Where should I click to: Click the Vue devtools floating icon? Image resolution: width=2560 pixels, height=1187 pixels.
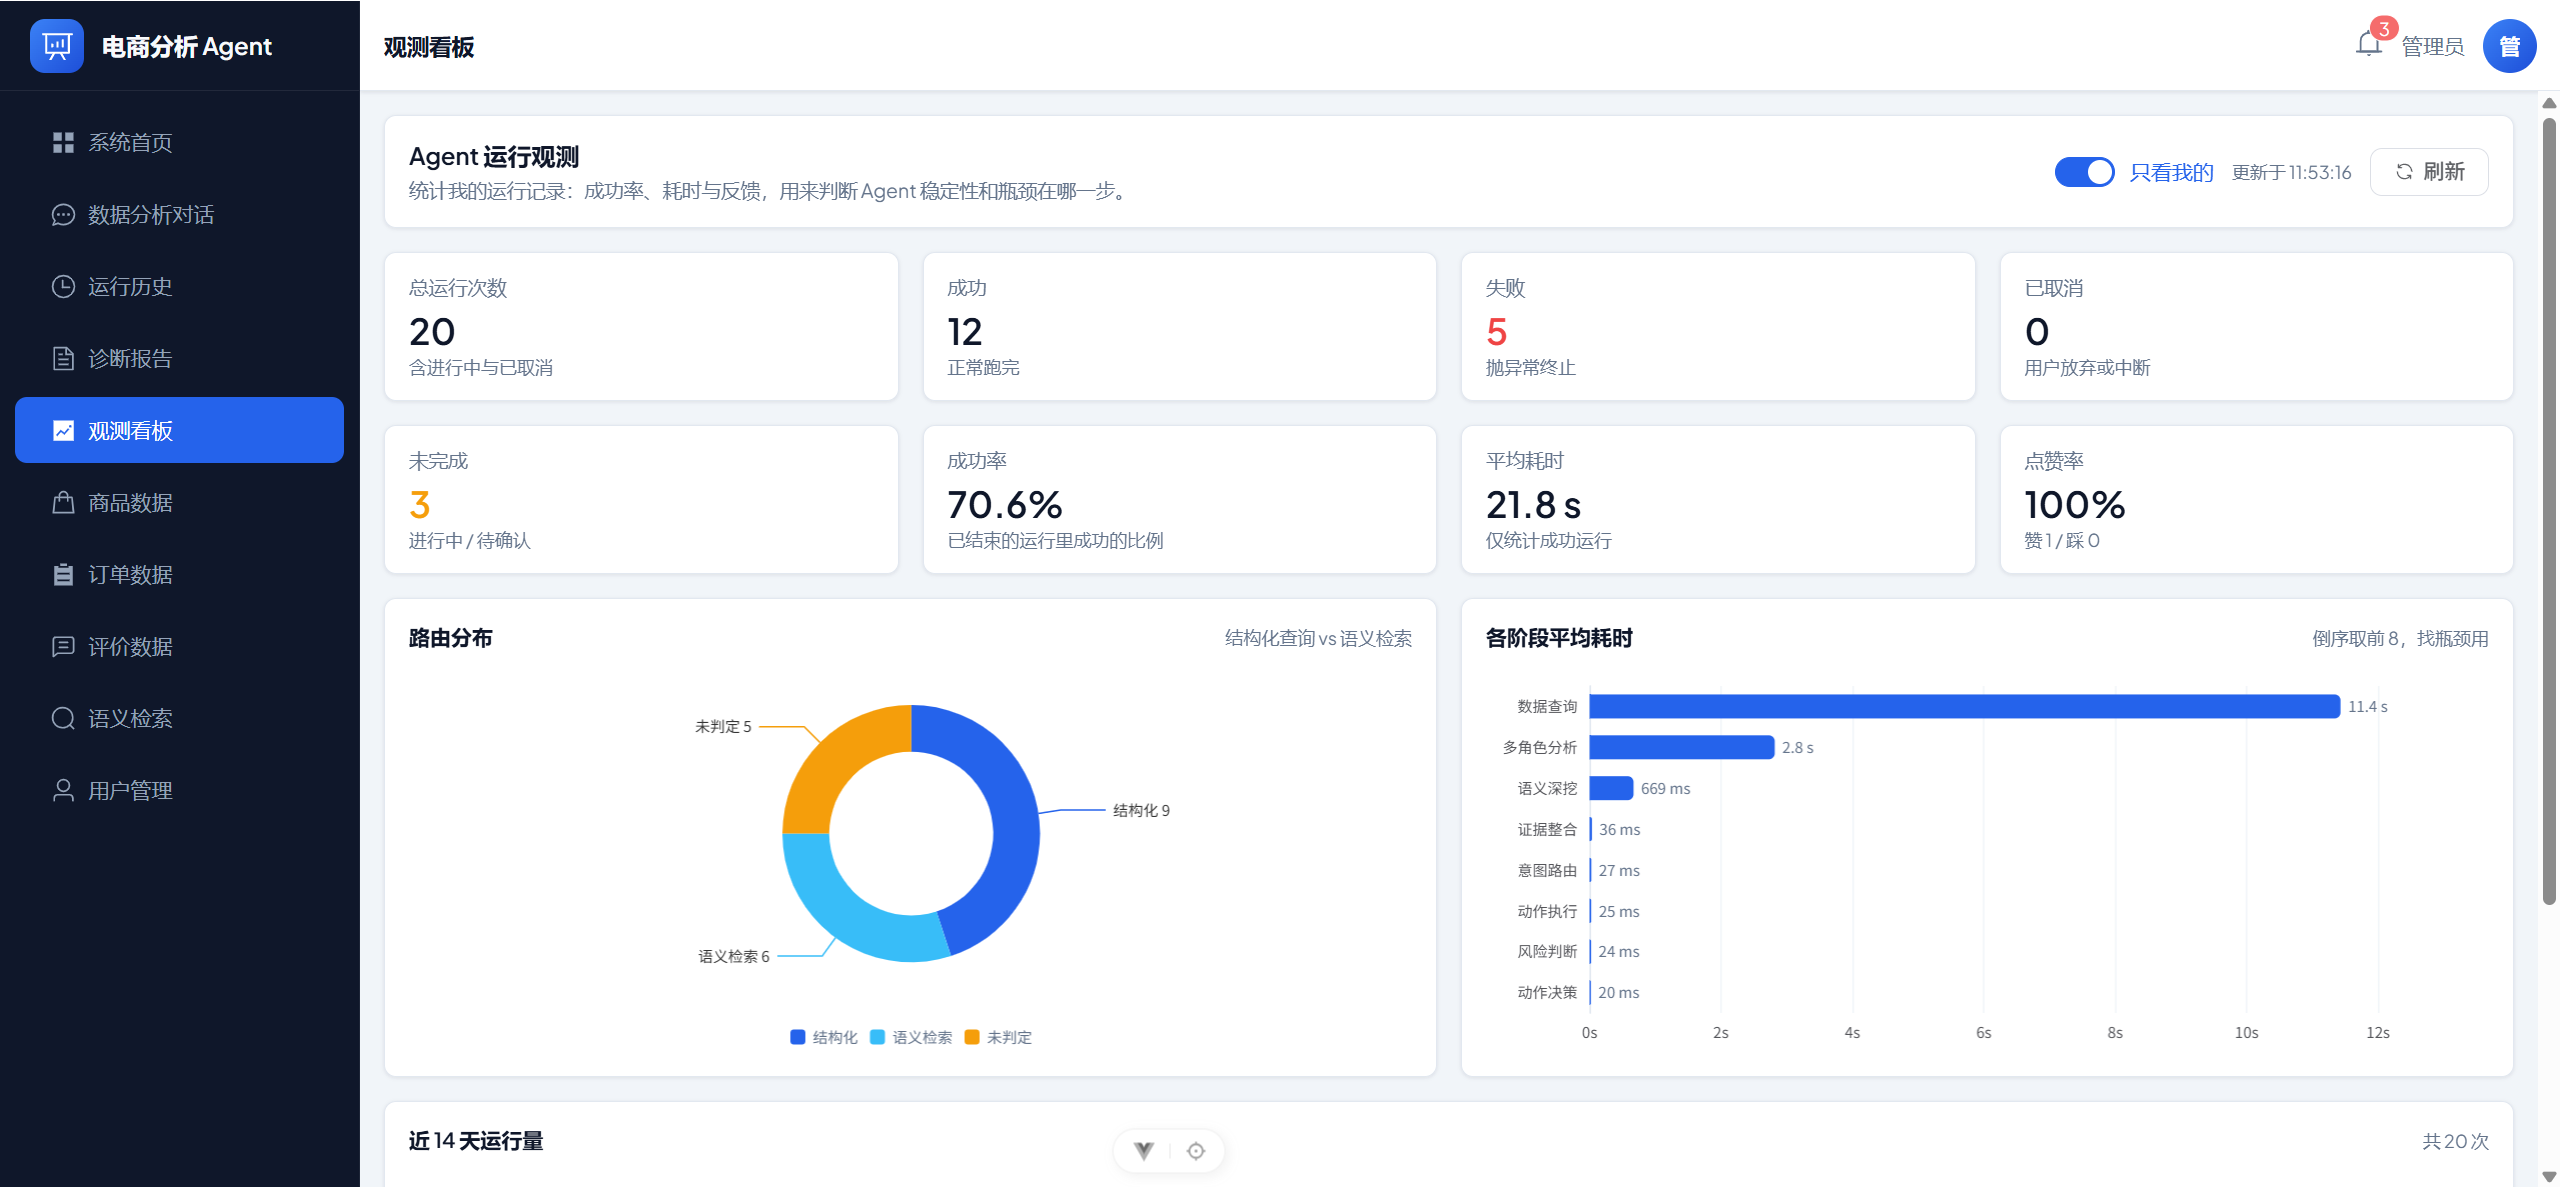click(x=1144, y=1151)
